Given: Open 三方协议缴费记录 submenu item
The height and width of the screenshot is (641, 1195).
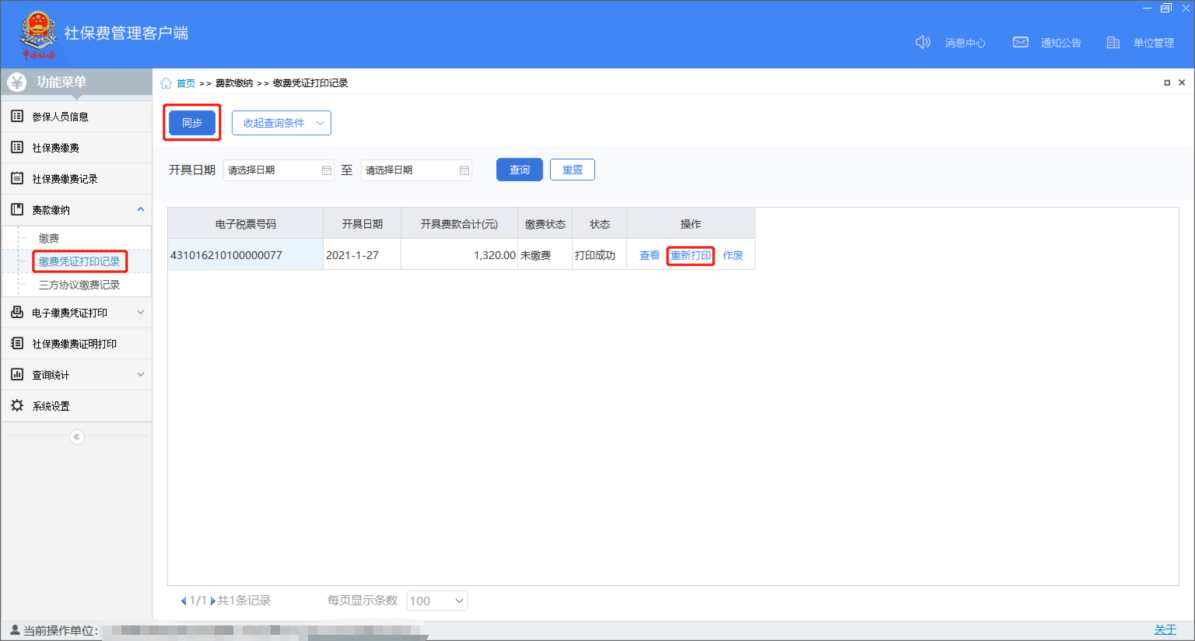Looking at the screenshot, I should (x=79, y=285).
